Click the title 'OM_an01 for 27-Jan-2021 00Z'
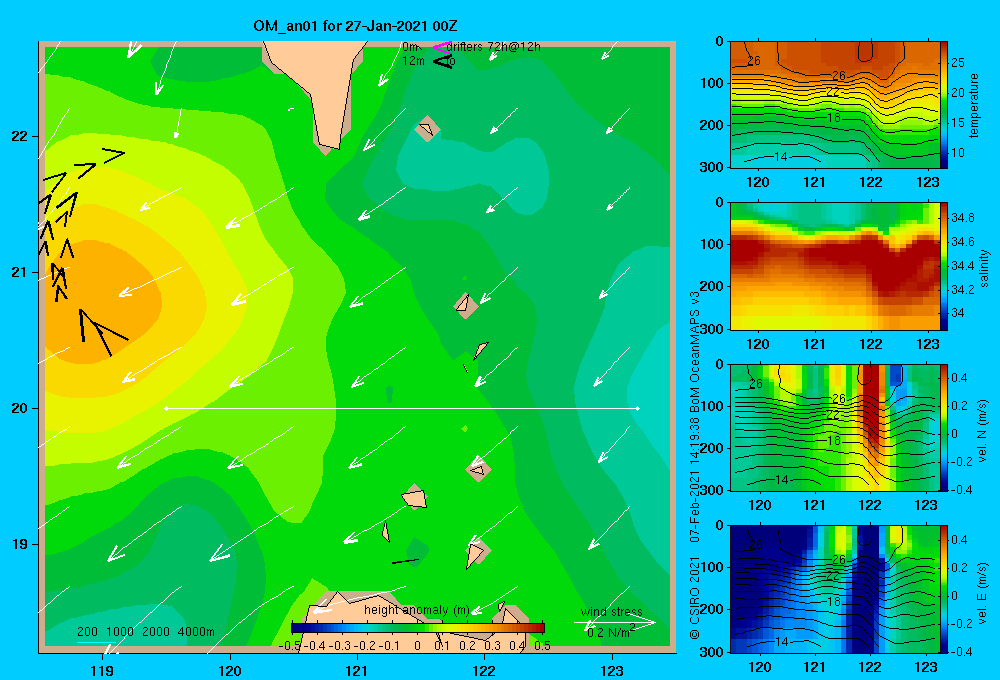Image resolution: width=1000 pixels, height=680 pixels. 355,26
